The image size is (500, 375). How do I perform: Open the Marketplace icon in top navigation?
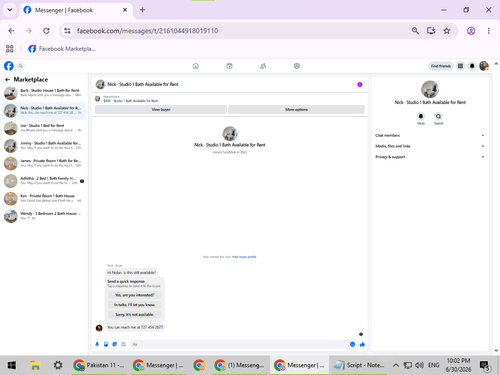[x=229, y=66]
